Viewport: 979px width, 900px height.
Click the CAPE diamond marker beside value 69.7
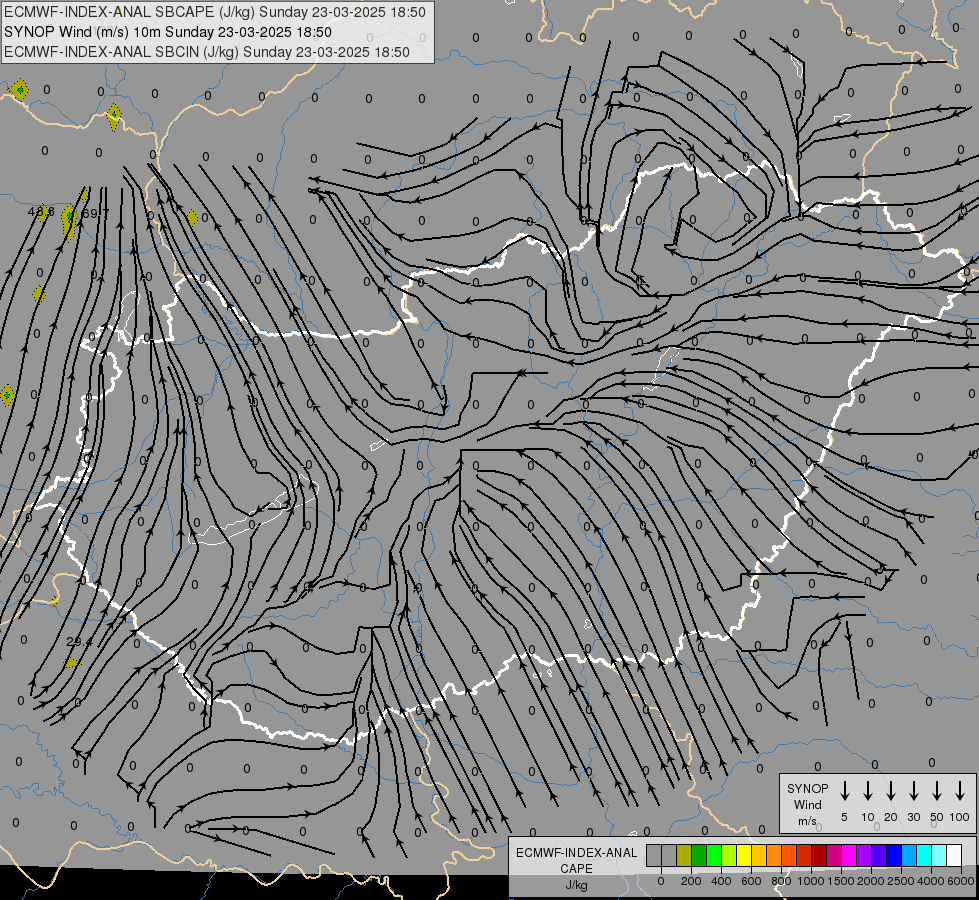(69, 222)
